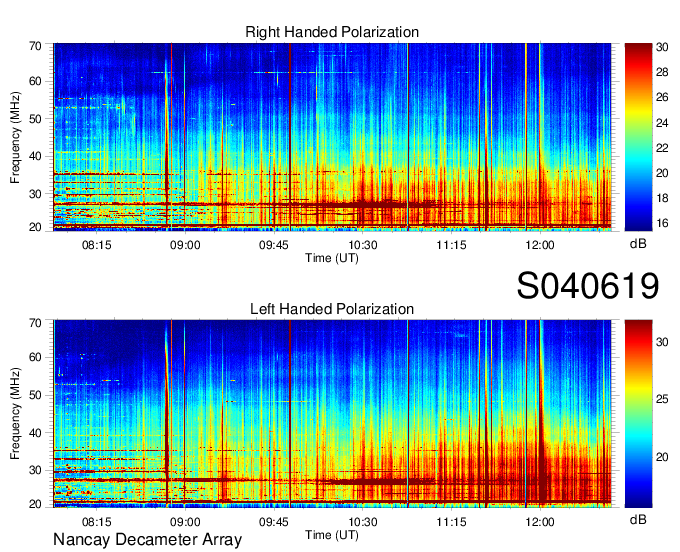This screenshot has height=552, width=680.
Task: Click inside the right-handed polarization spectrogram
Action: (x=332, y=137)
